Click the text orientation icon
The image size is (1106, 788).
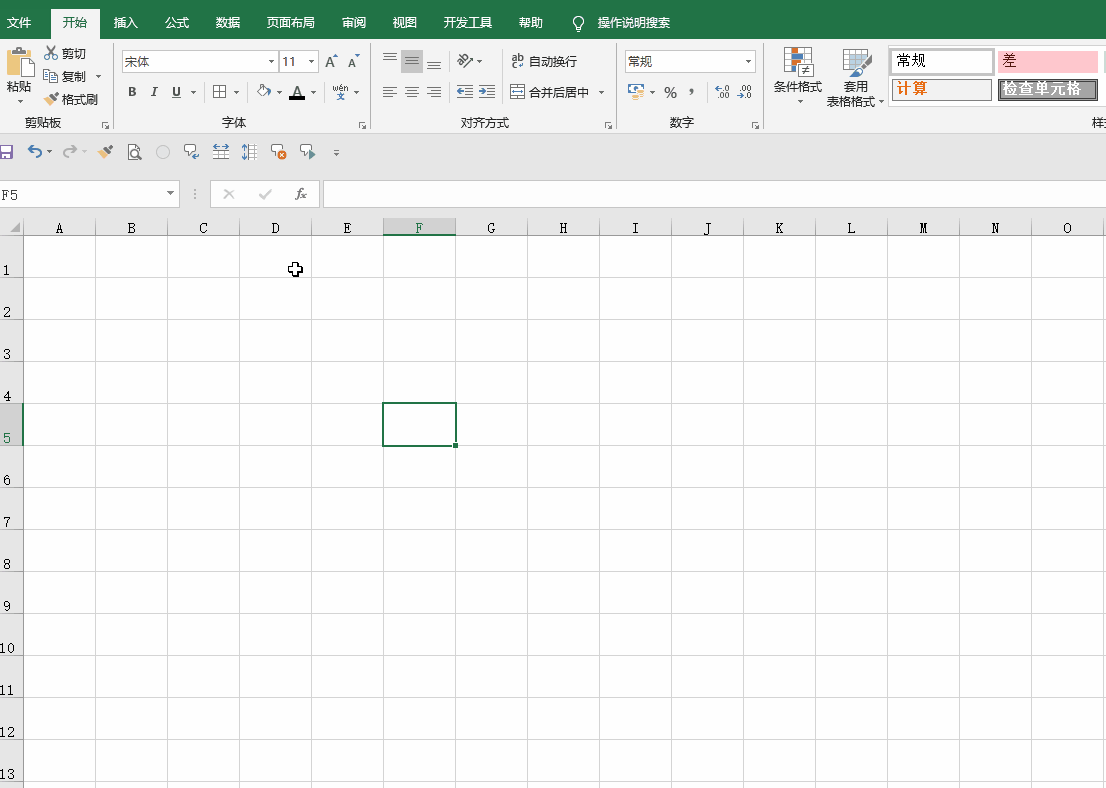coord(465,61)
